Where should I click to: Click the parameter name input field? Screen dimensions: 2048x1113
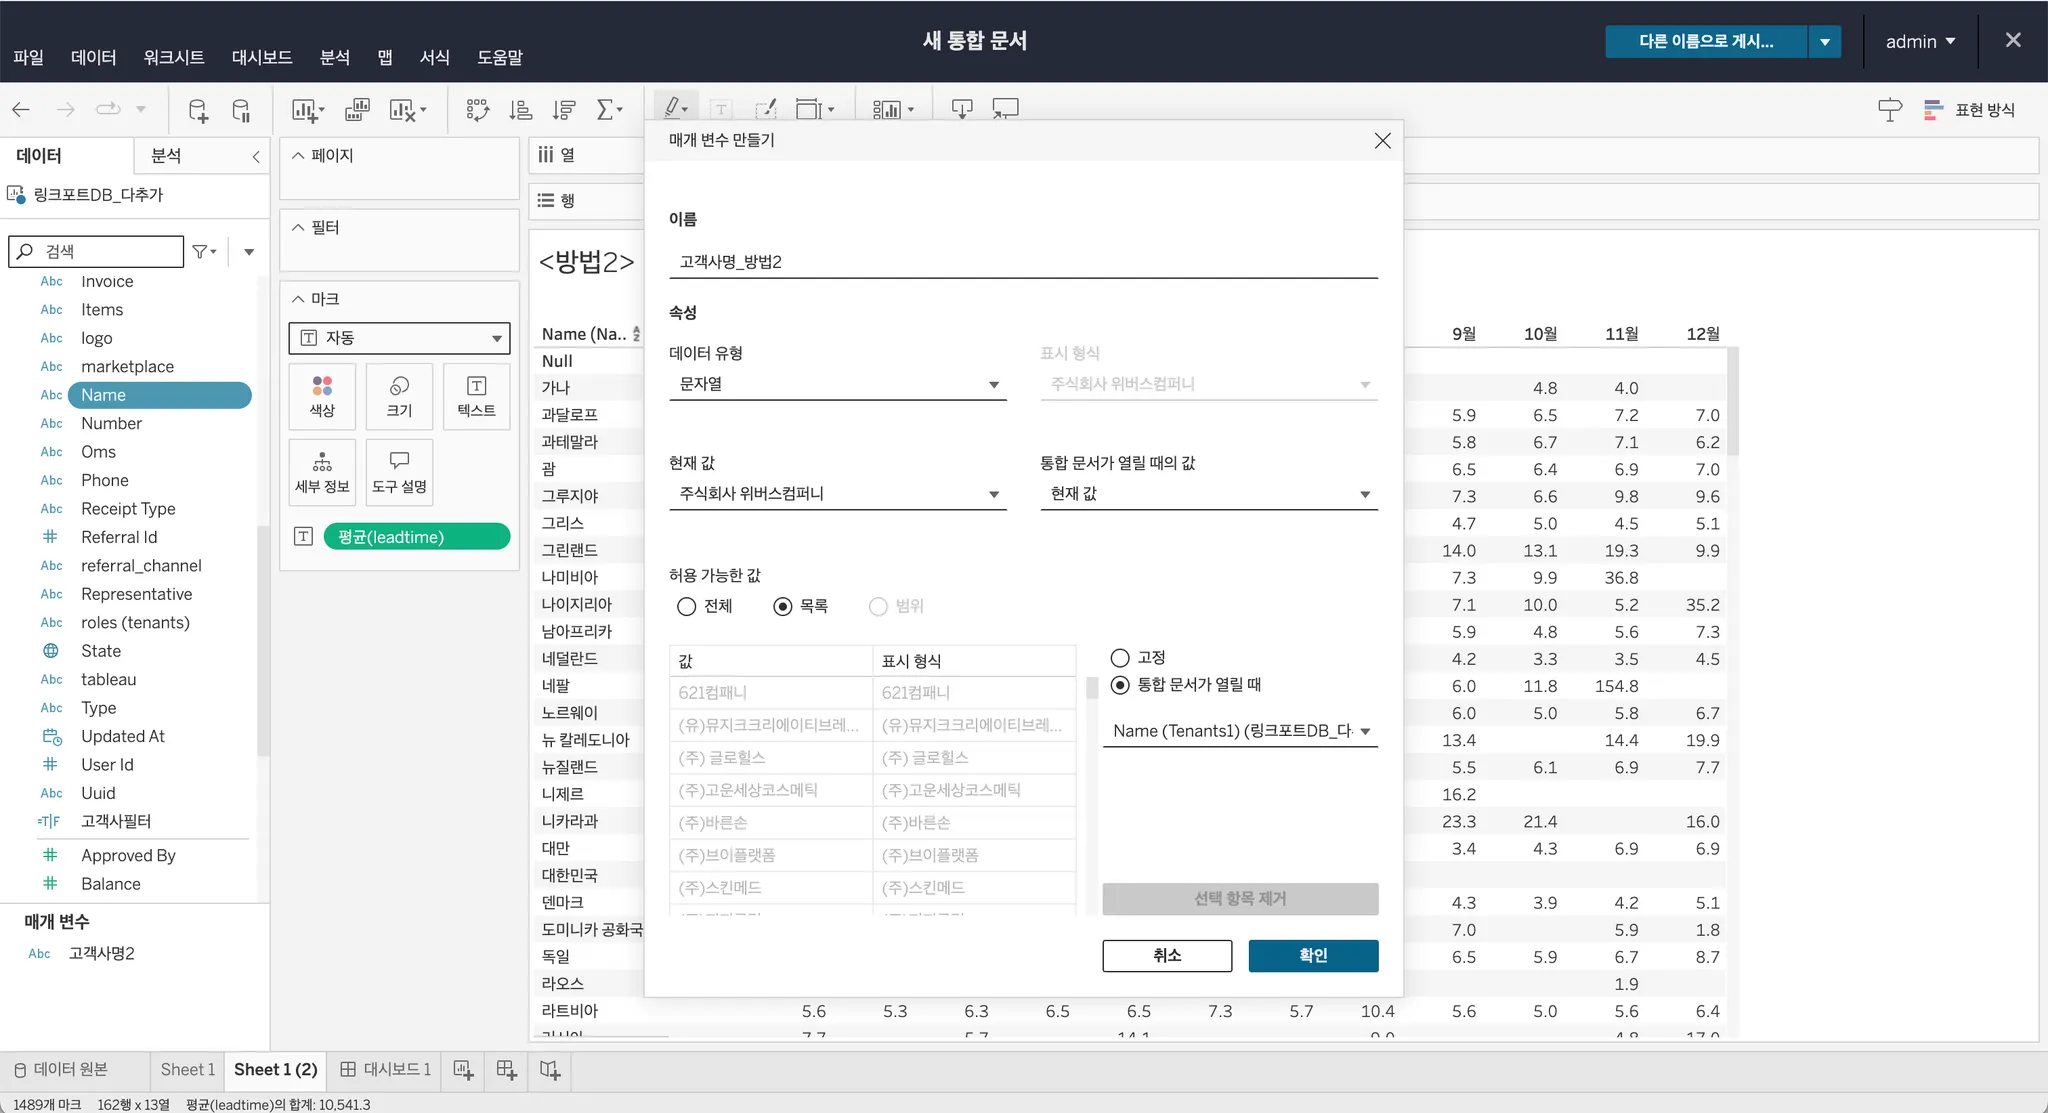pyautogui.click(x=1022, y=262)
